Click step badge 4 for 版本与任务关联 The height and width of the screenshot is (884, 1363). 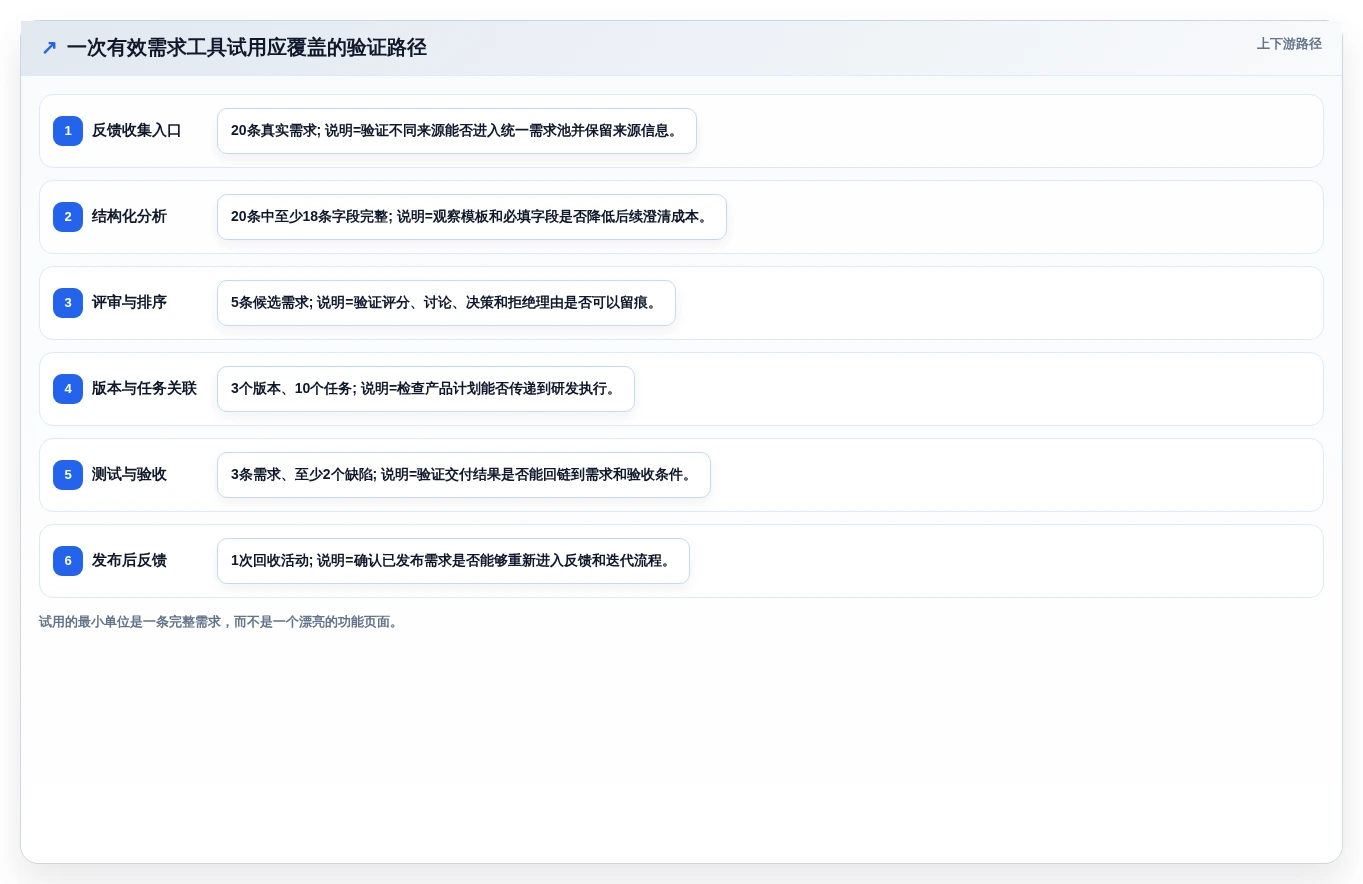(x=68, y=389)
